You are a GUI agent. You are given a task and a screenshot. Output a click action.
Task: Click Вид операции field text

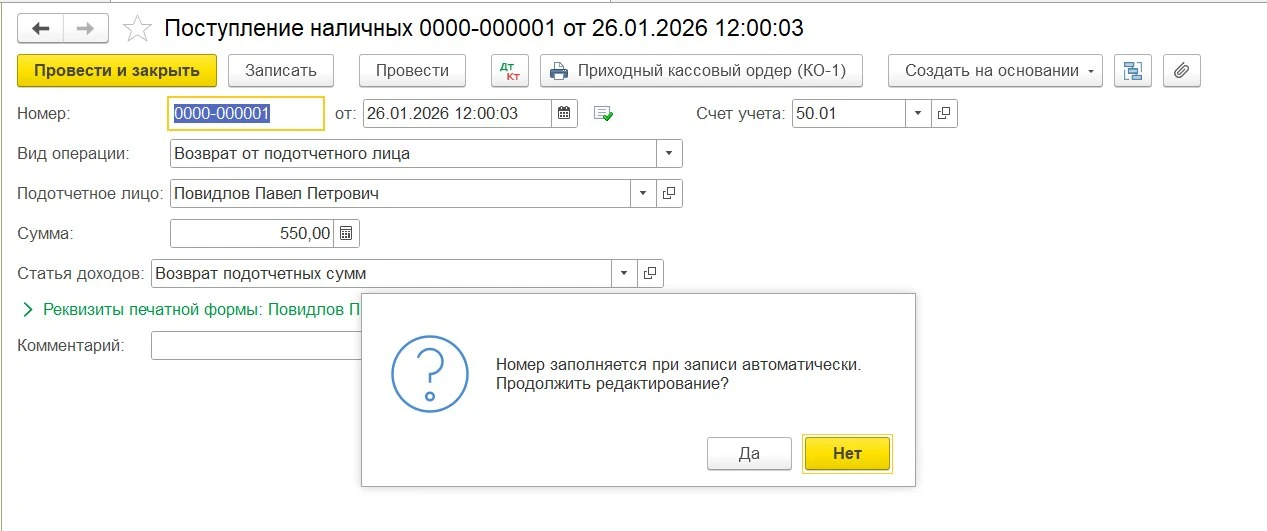[413, 153]
